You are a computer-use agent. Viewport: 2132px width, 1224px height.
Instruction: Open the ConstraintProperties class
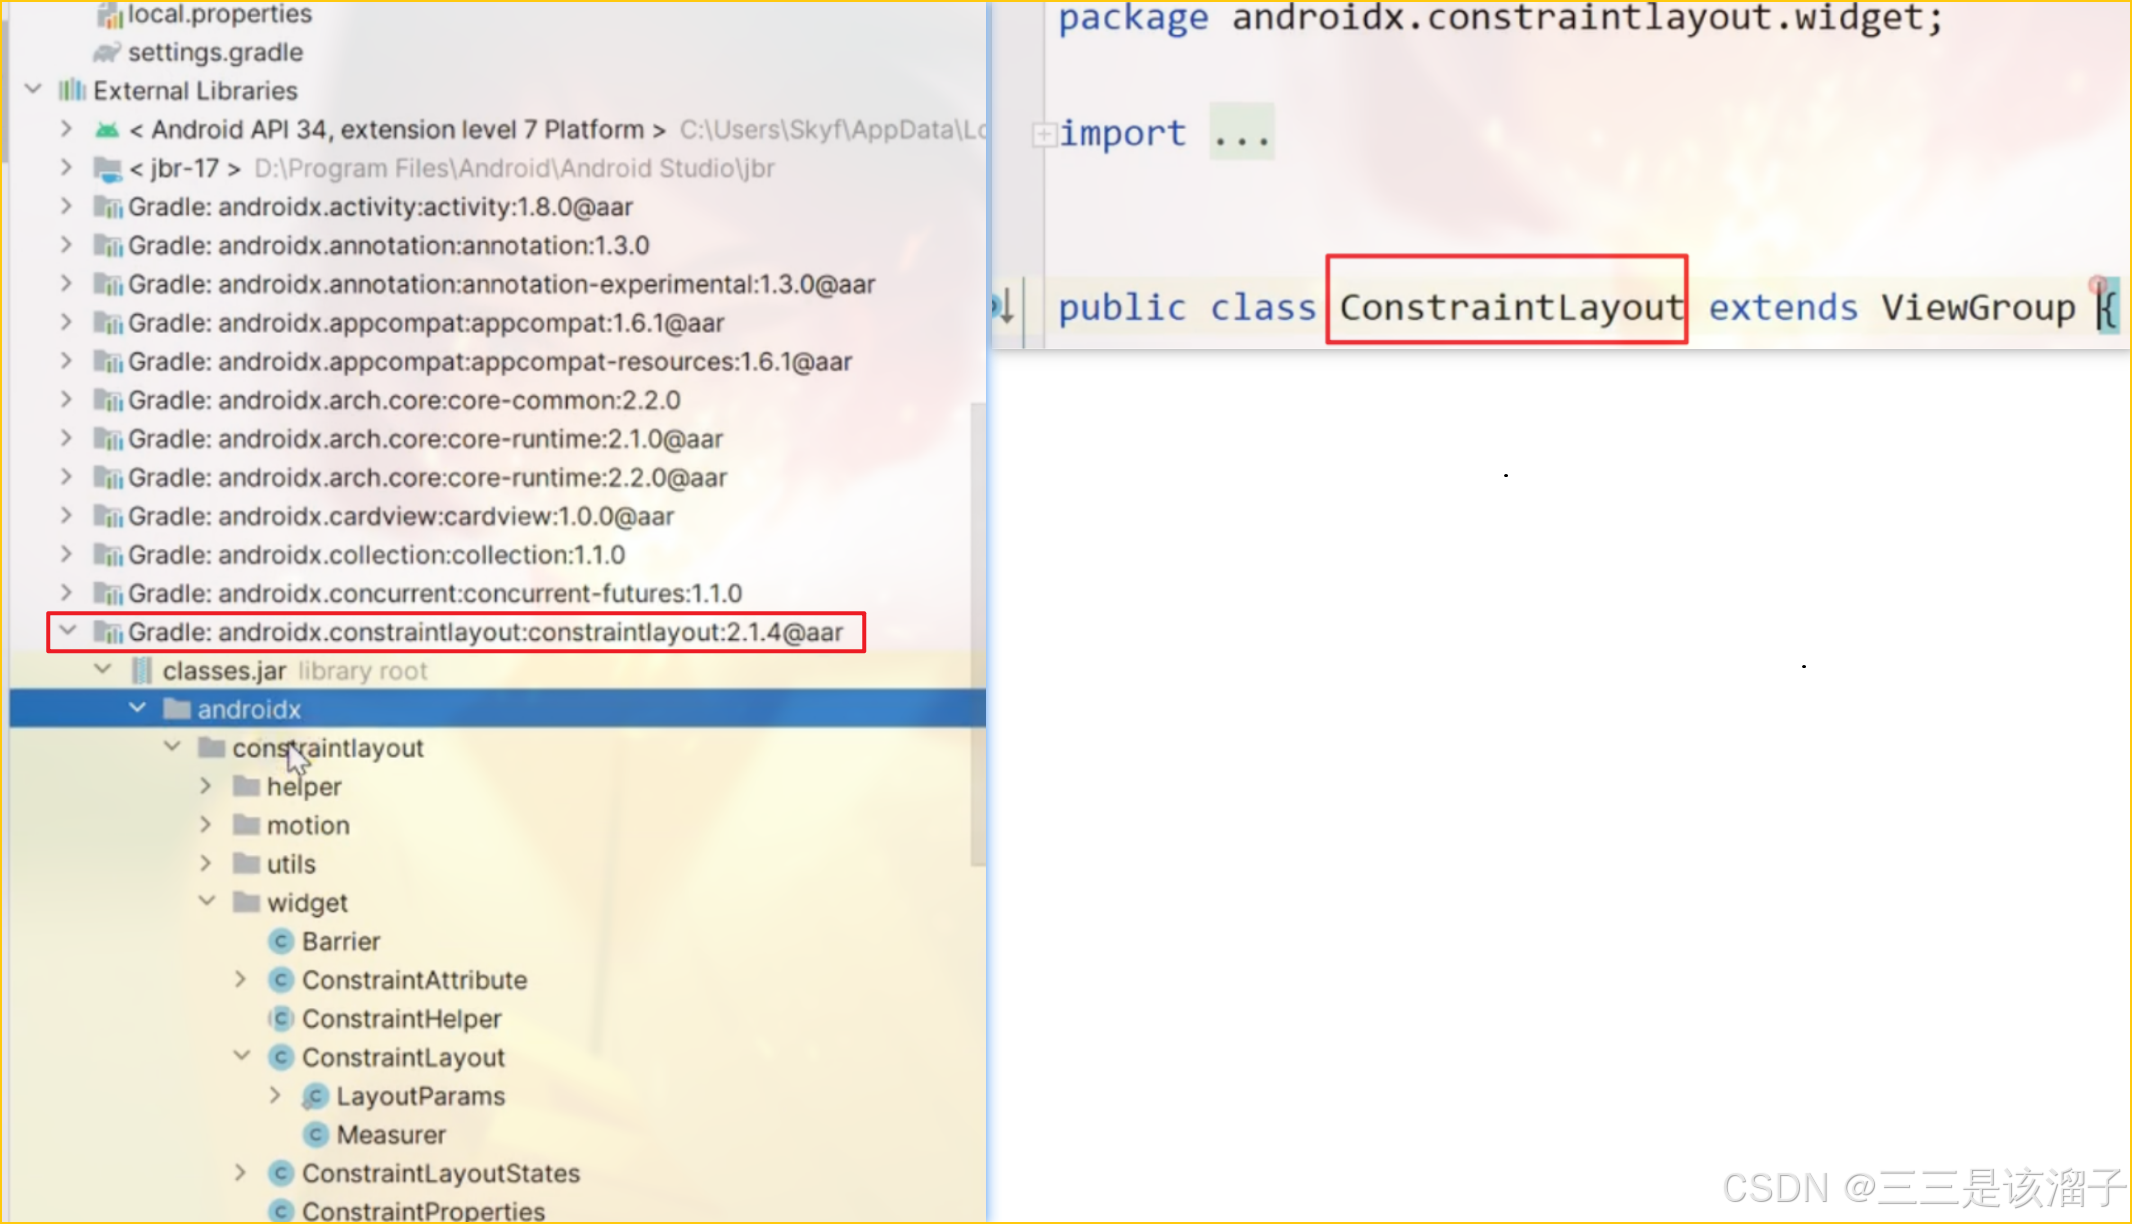[x=423, y=1210]
